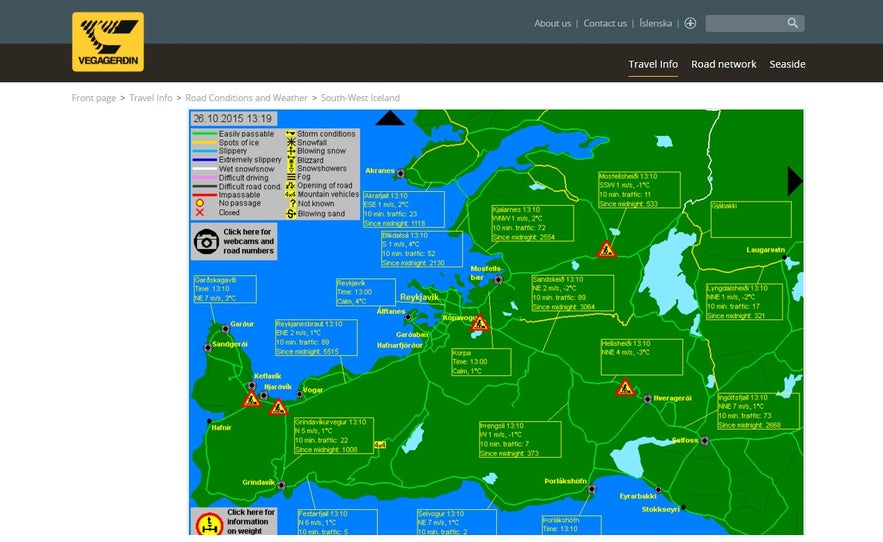Click roadwork warning sign near Kópavogur
Viewport: 883px width, 542px height.
click(480, 322)
